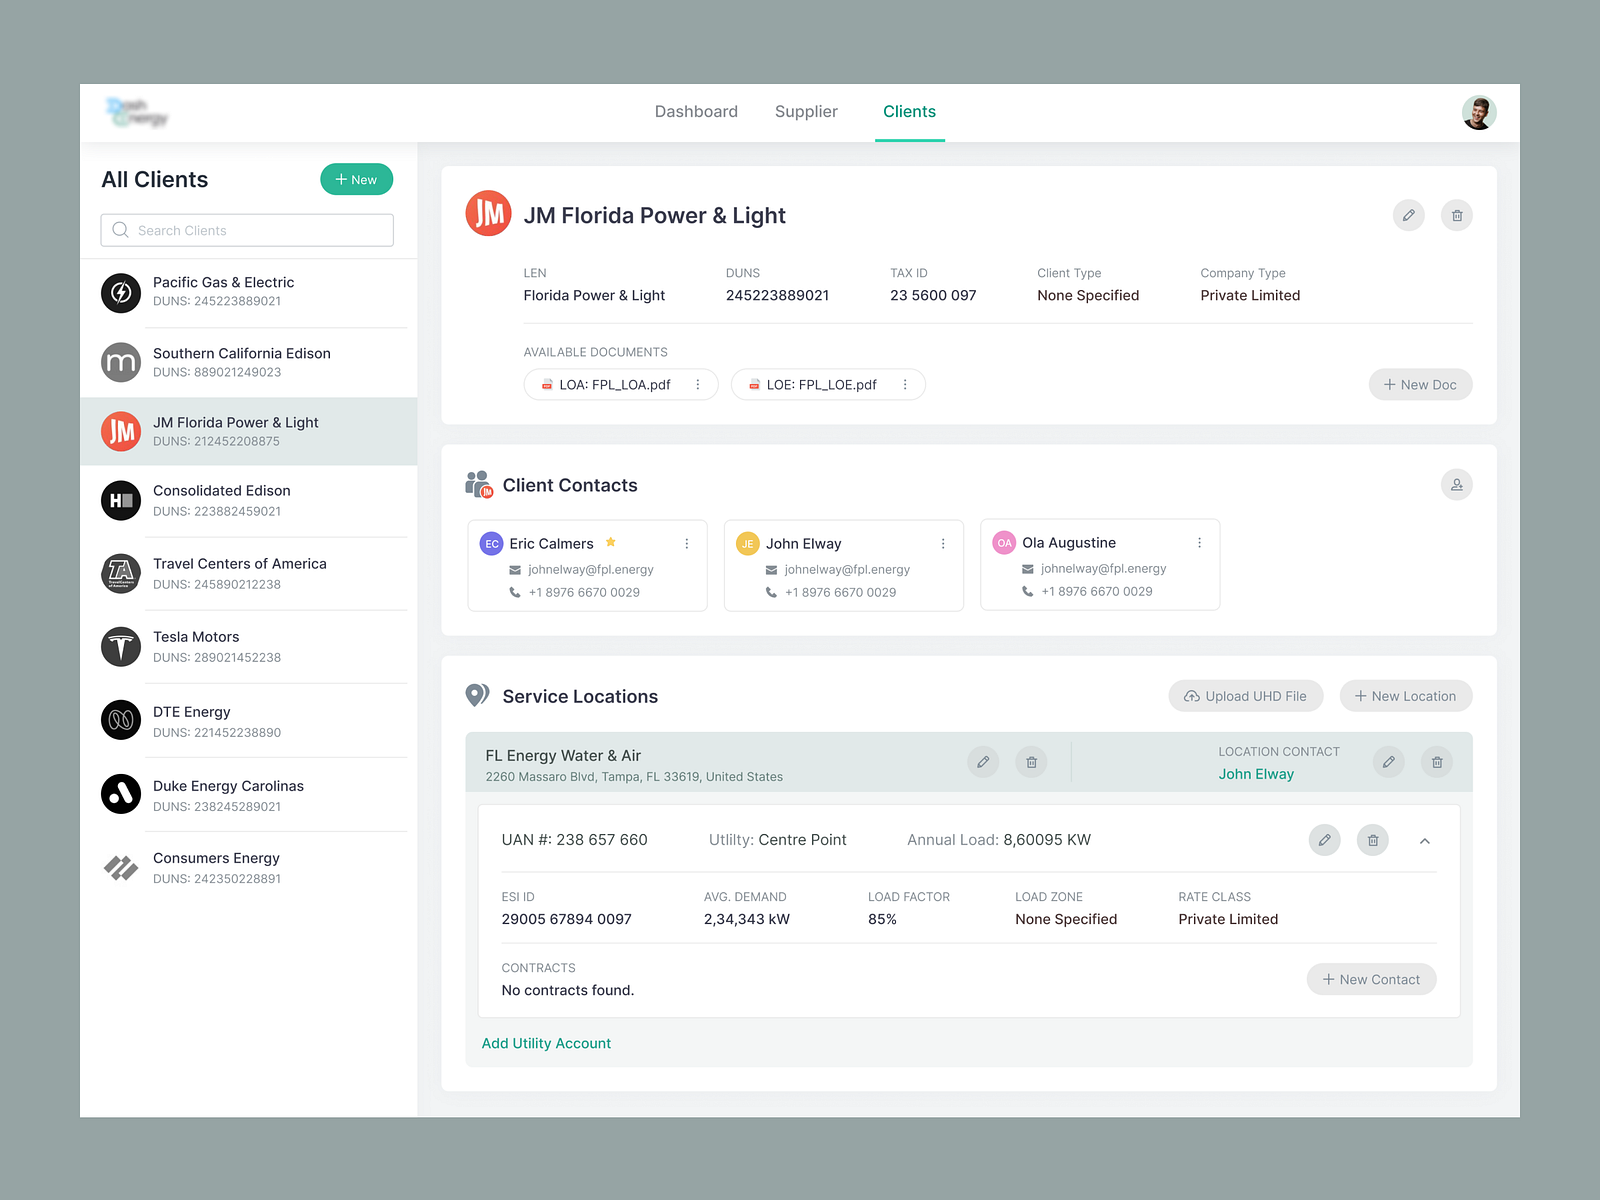The width and height of the screenshot is (1600, 1200).
Task: Switch to the Supplier tab
Action: (806, 111)
